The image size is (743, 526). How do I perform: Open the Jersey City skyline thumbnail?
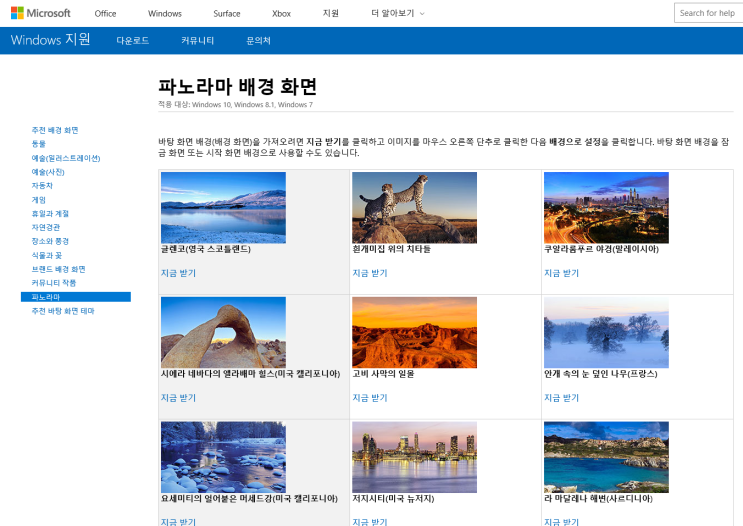415,457
